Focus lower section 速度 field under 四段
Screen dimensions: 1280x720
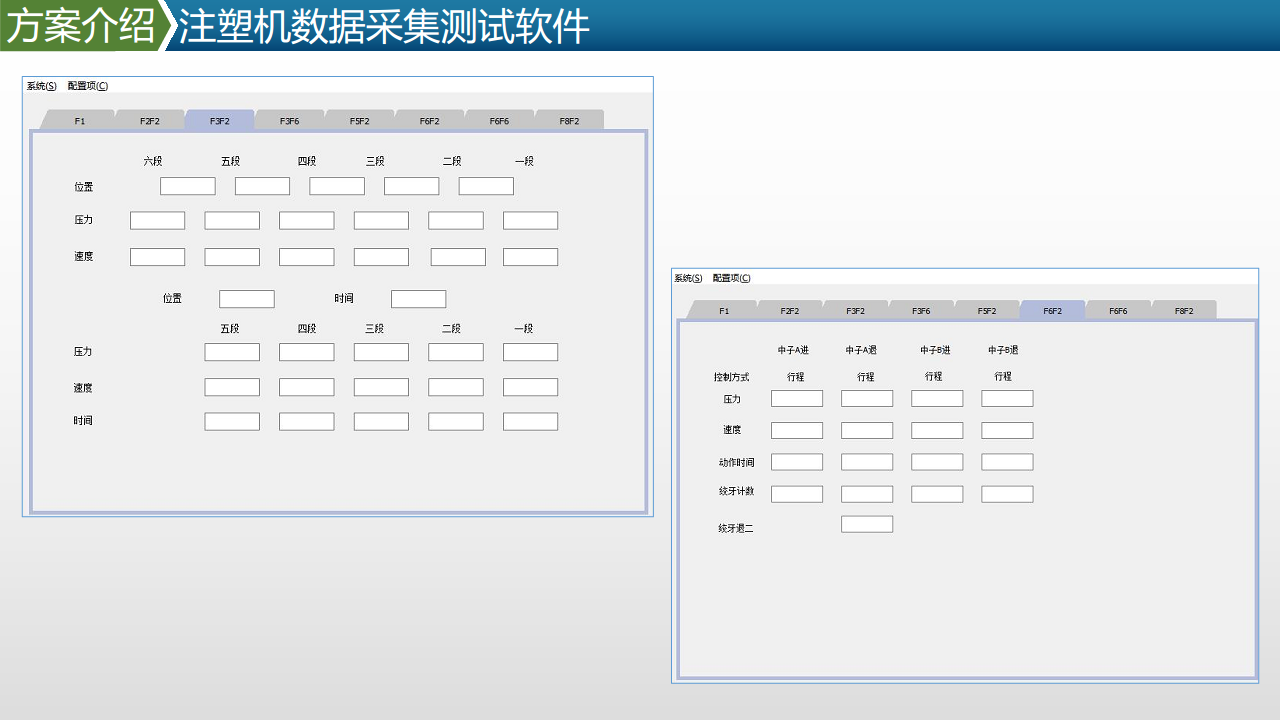click(307, 387)
